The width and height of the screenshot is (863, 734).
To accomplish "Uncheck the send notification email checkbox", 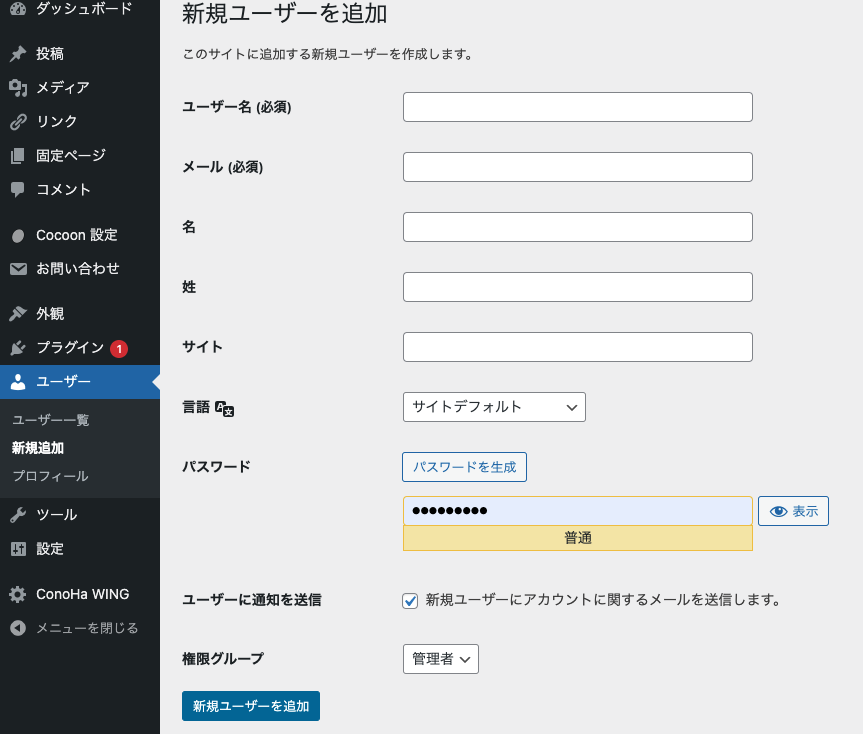I will pos(410,601).
